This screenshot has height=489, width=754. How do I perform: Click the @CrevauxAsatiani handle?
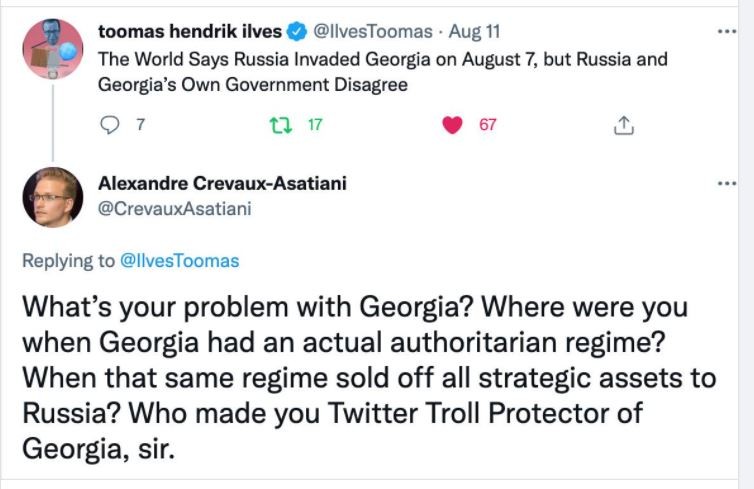pos(174,208)
